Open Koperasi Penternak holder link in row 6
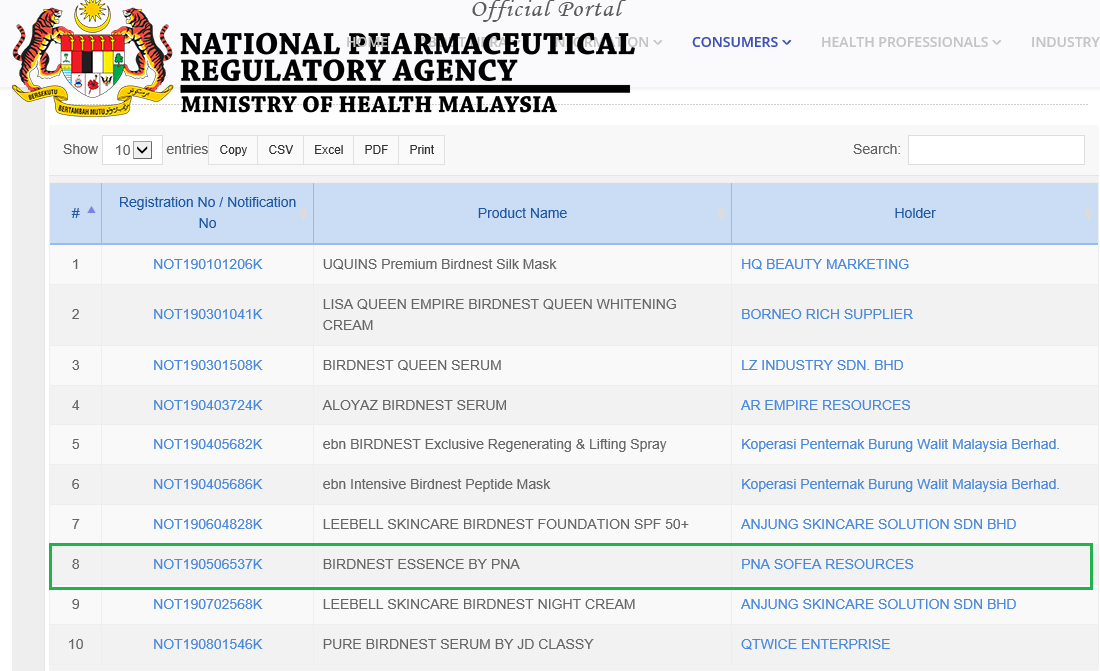Image resolution: width=1100 pixels, height=671 pixels. coord(900,485)
